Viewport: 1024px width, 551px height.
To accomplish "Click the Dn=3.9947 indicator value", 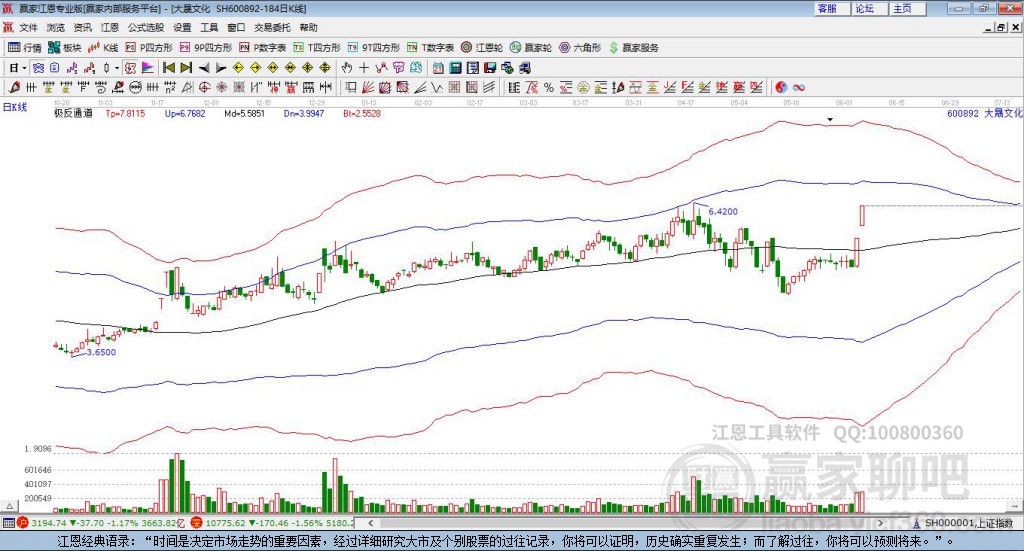I will (x=304, y=113).
